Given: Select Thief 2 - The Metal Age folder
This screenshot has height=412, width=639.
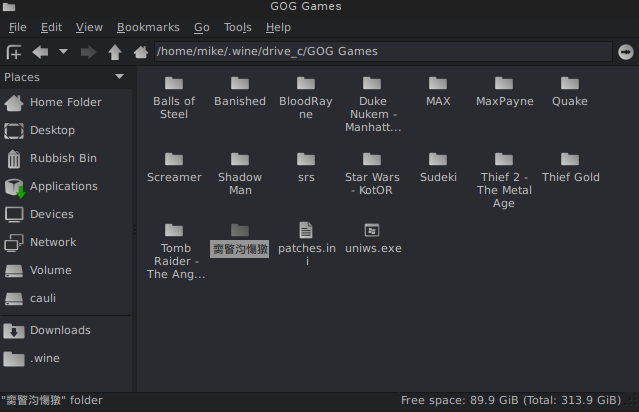Looking at the screenshot, I should tap(504, 181).
